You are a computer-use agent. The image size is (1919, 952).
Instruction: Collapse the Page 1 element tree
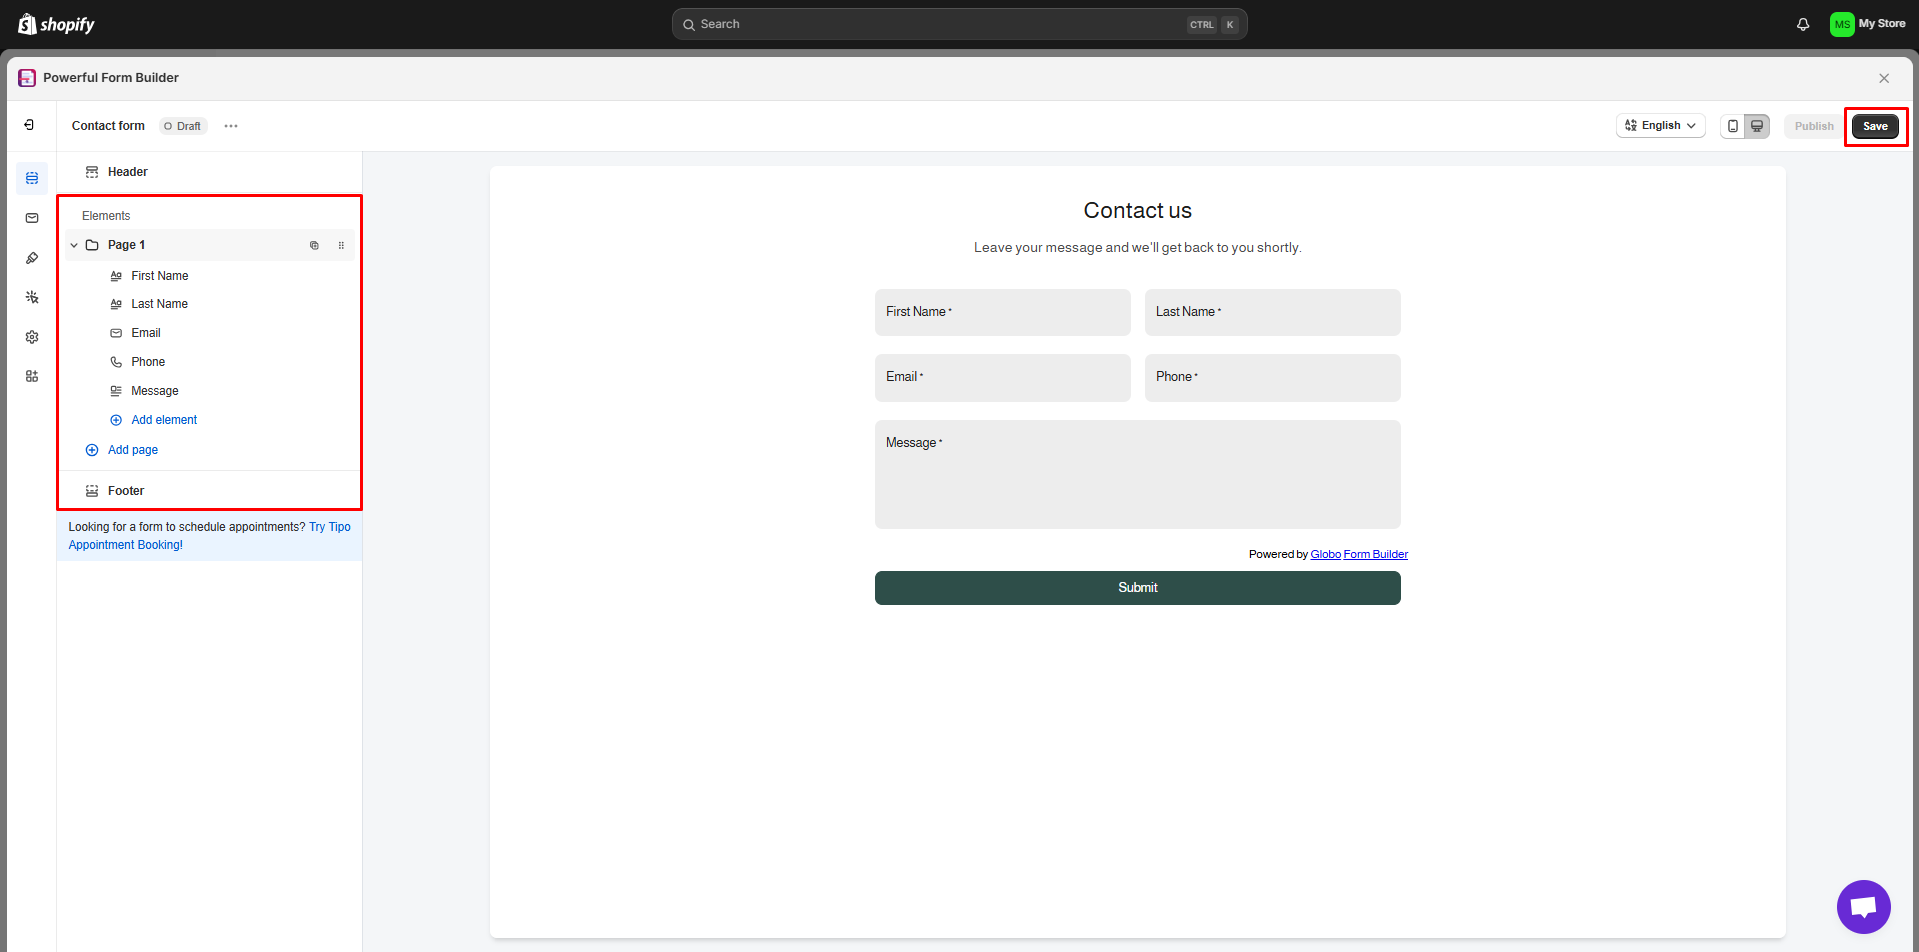click(x=73, y=245)
